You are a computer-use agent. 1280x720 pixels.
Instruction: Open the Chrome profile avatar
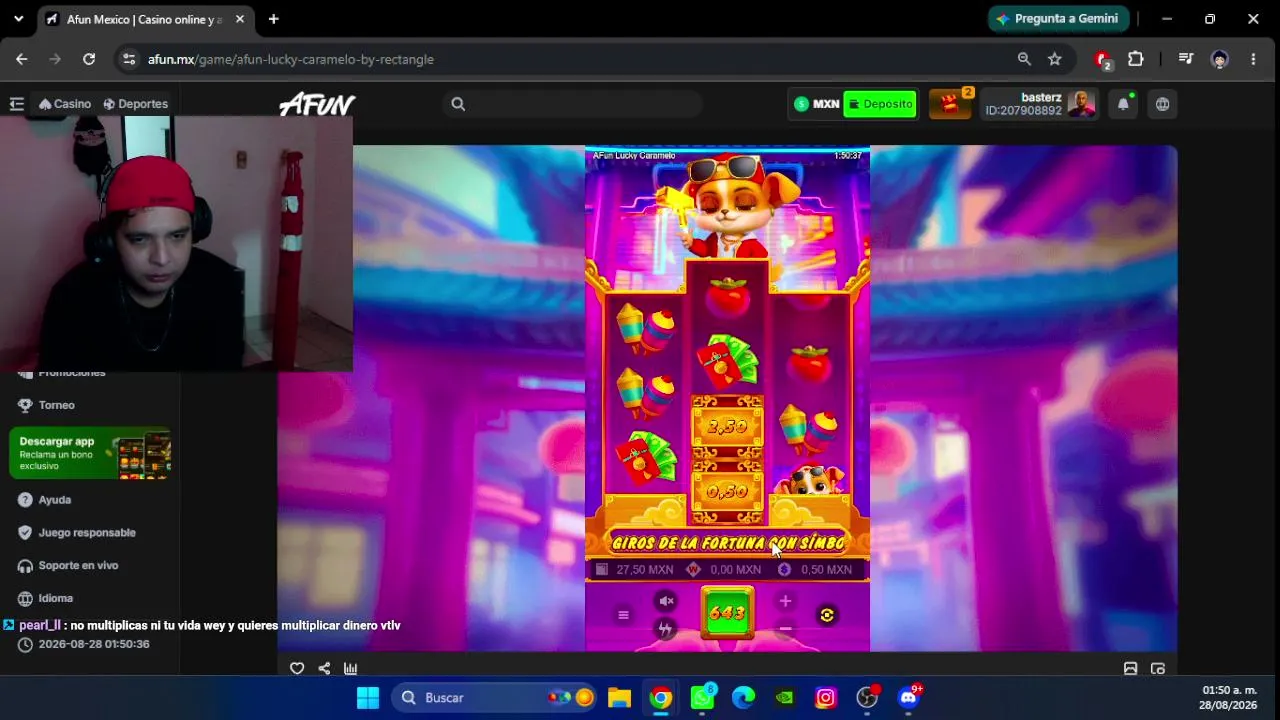coord(1219,59)
